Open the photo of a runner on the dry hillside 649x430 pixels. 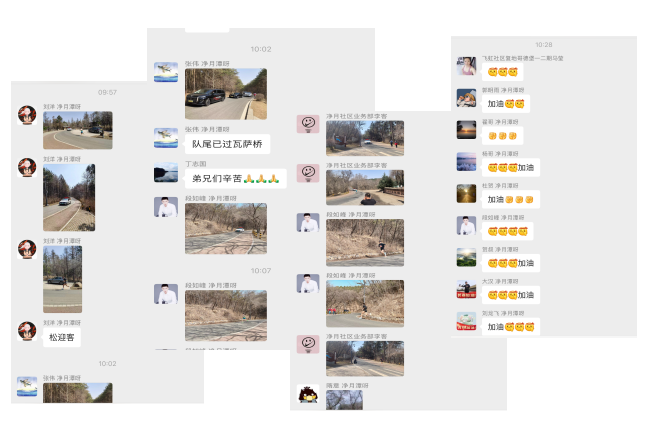tap(365, 243)
